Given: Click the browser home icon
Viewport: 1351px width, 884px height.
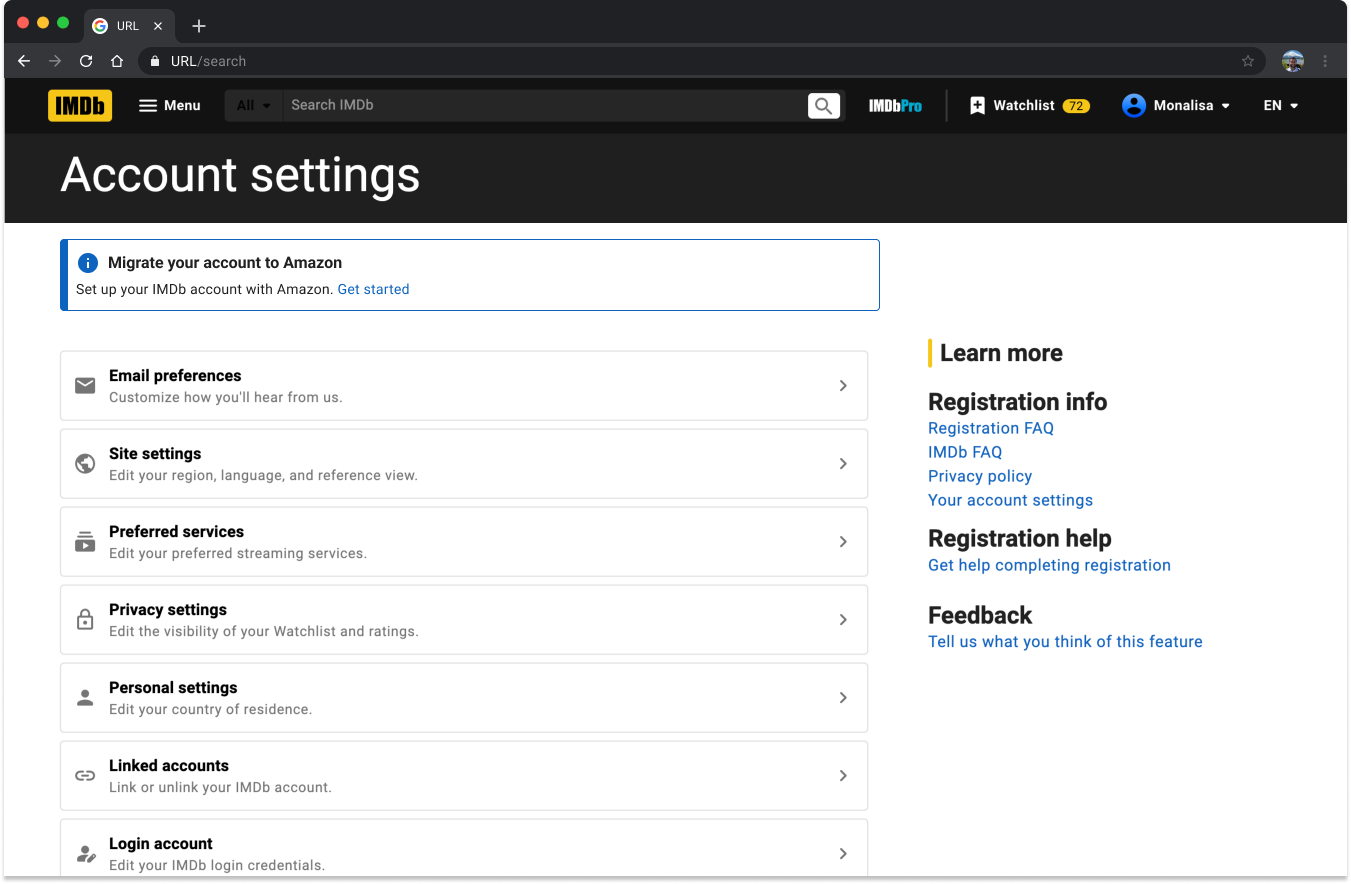Looking at the screenshot, I should click(117, 61).
